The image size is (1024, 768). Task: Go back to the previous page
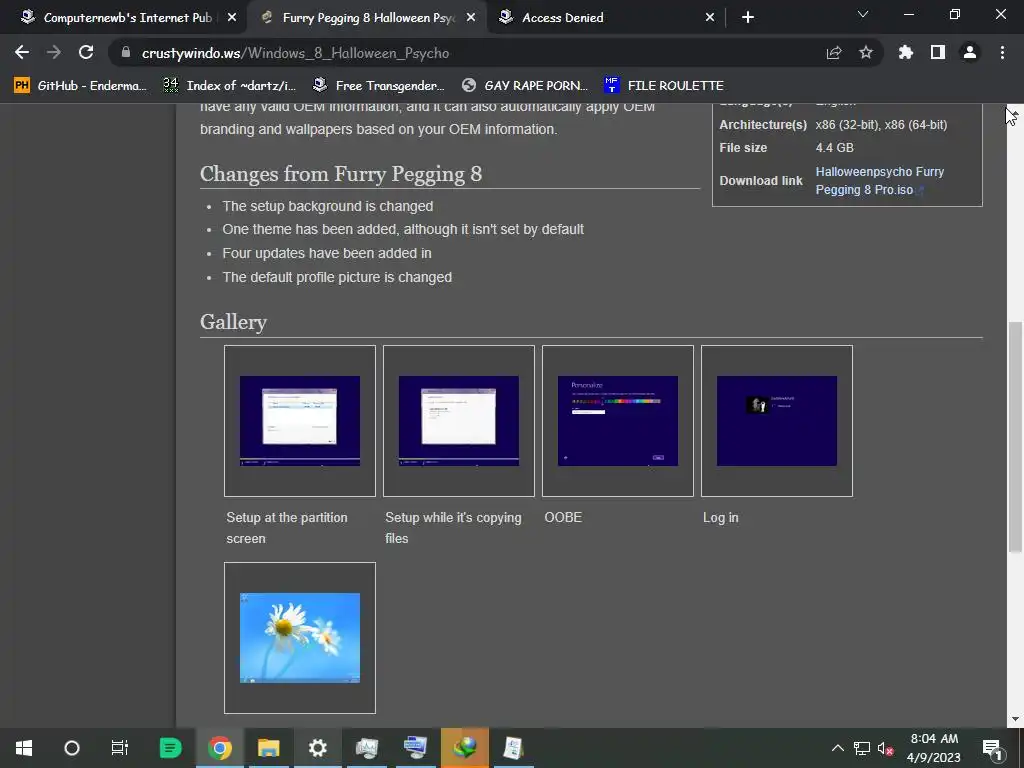(x=22, y=53)
